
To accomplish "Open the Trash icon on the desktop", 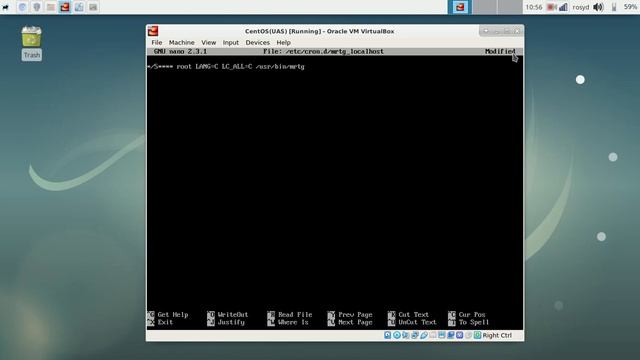I will point(31,43).
